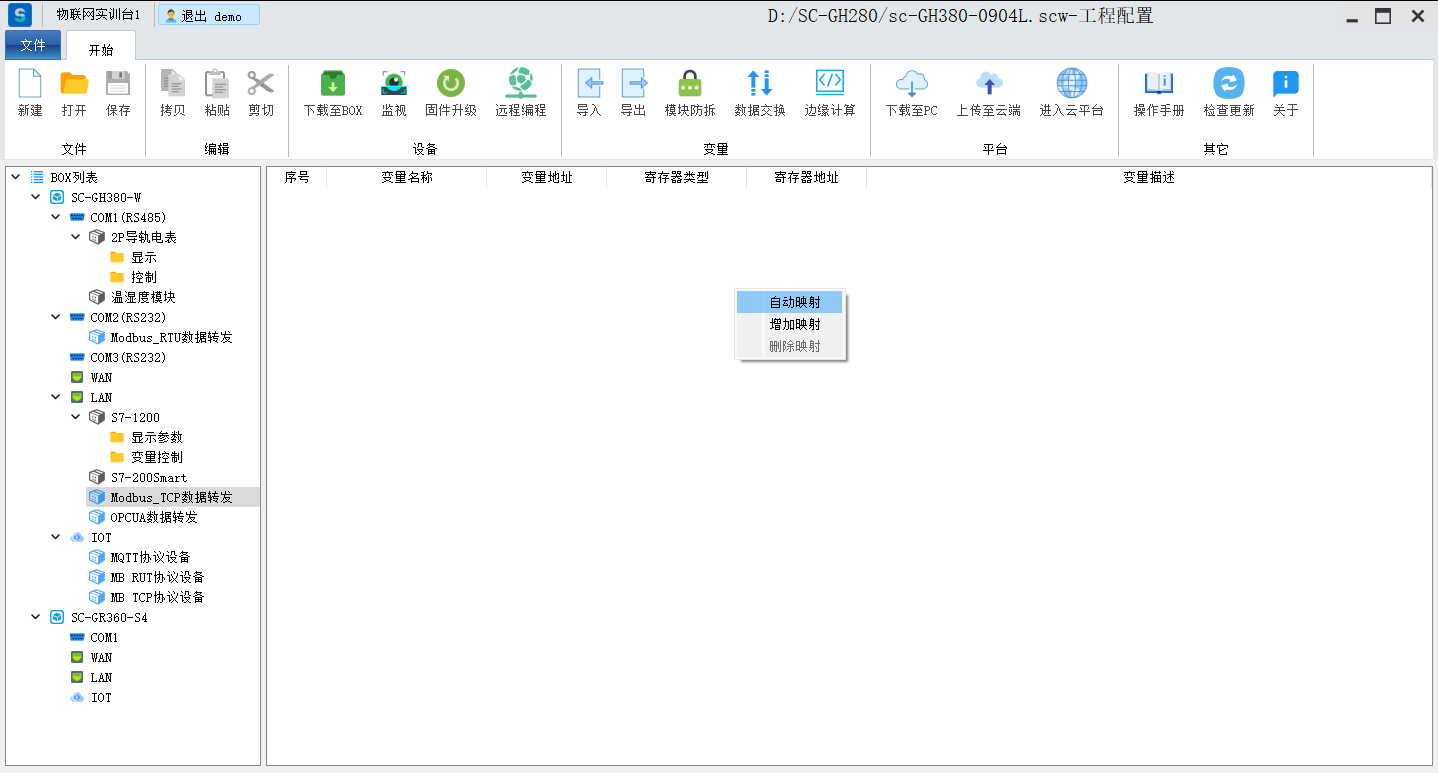Viewport: 1438px width, 773px height.
Task: Switch to the 文件 ribbon tab
Action: 33,45
